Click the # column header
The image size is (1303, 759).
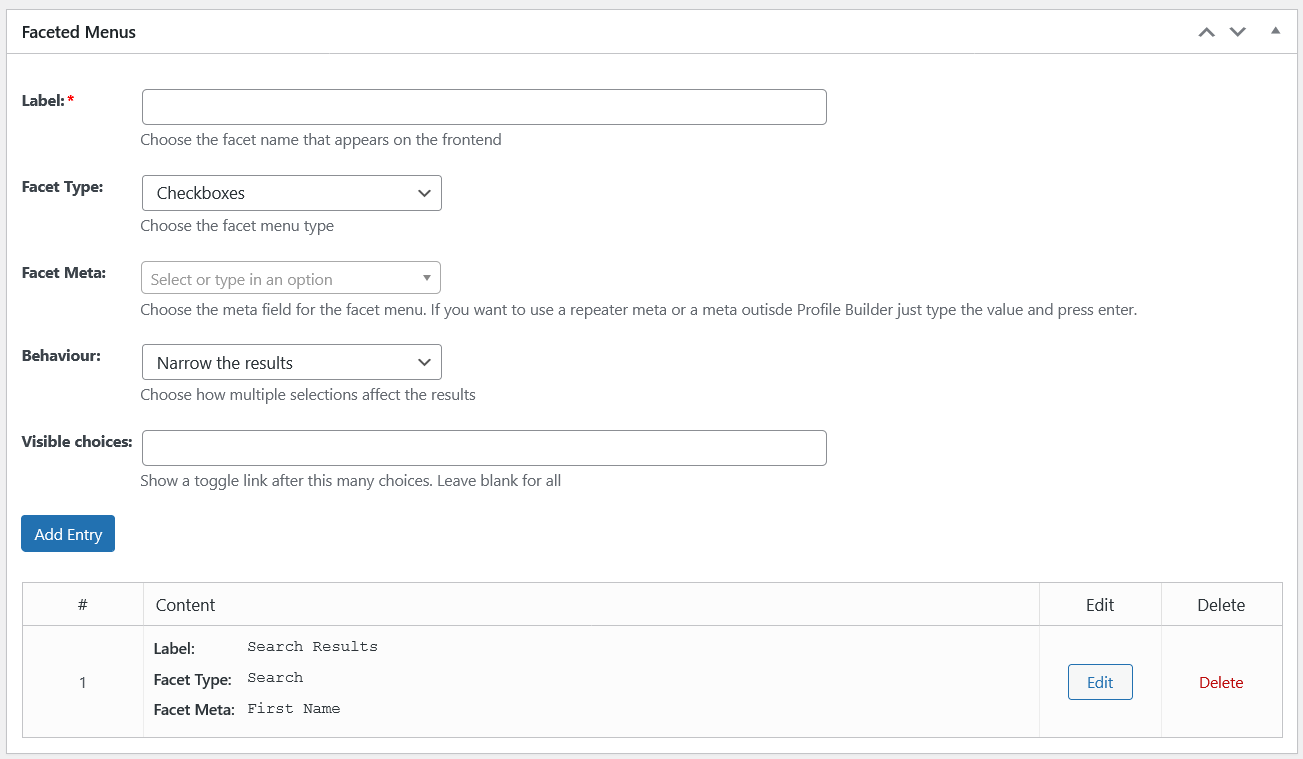pos(83,605)
